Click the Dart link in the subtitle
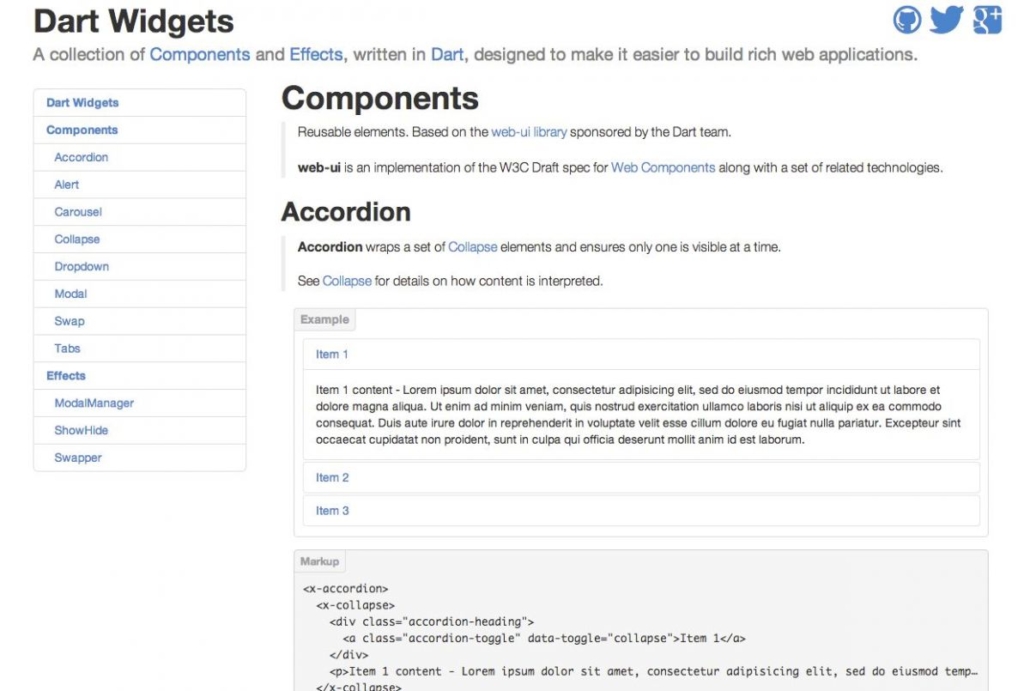 447,54
